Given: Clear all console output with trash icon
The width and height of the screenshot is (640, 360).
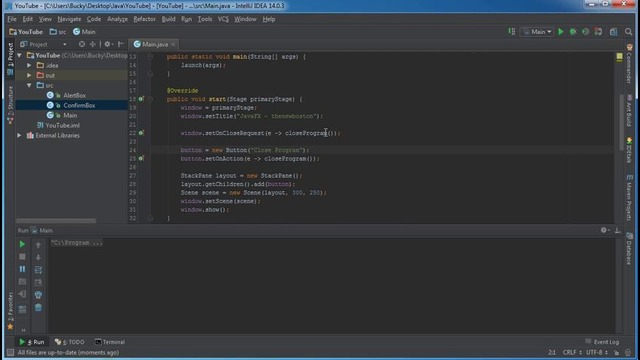Looking at the screenshot, I should [38, 307].
